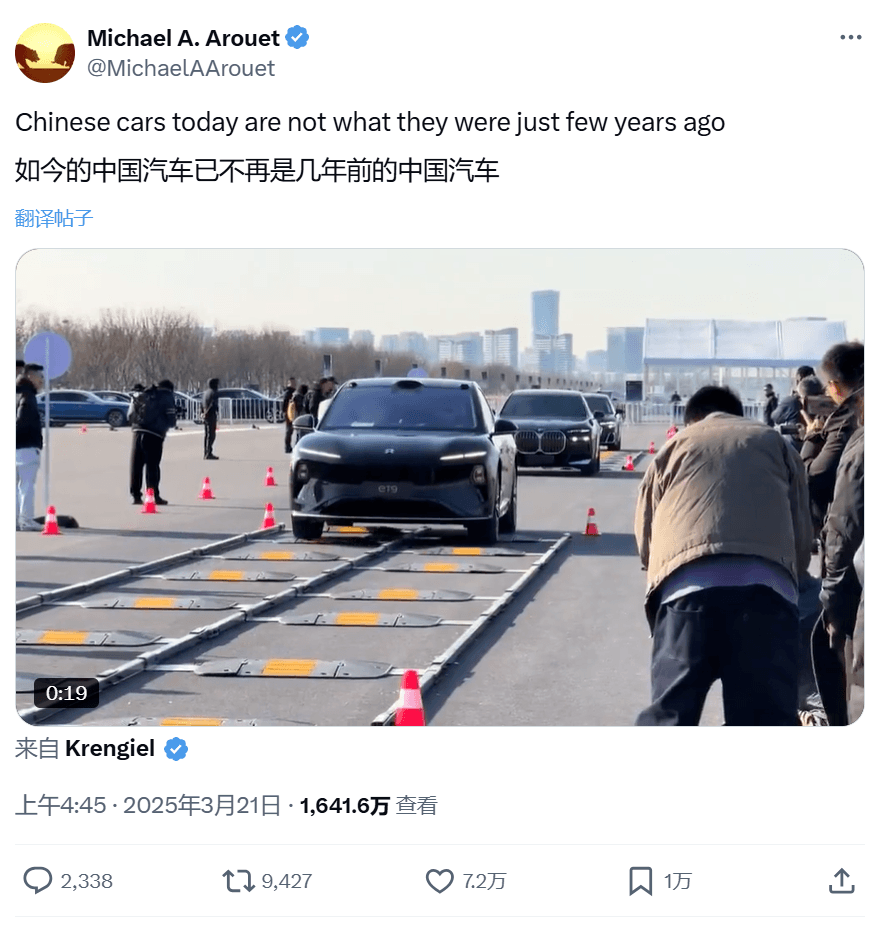This screenshot has height=930, width=886.
Task: Play the car video thumbnail
Action: coord(439,487)
